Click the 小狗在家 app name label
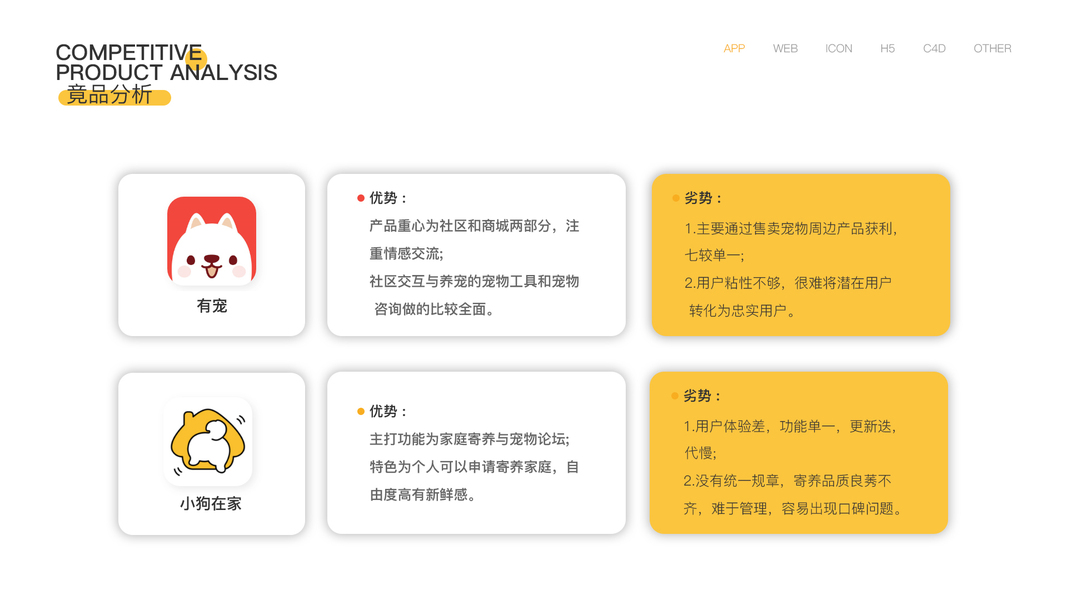 pyautogui.click(x=211, y=503)
